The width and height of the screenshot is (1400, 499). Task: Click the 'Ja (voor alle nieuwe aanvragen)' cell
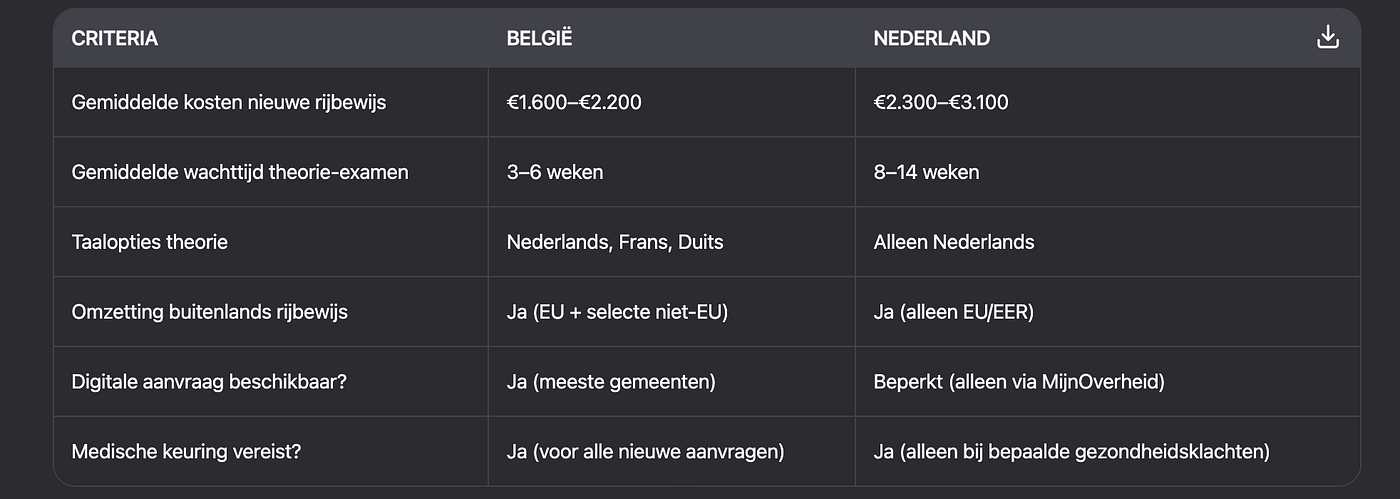[645, 452]
